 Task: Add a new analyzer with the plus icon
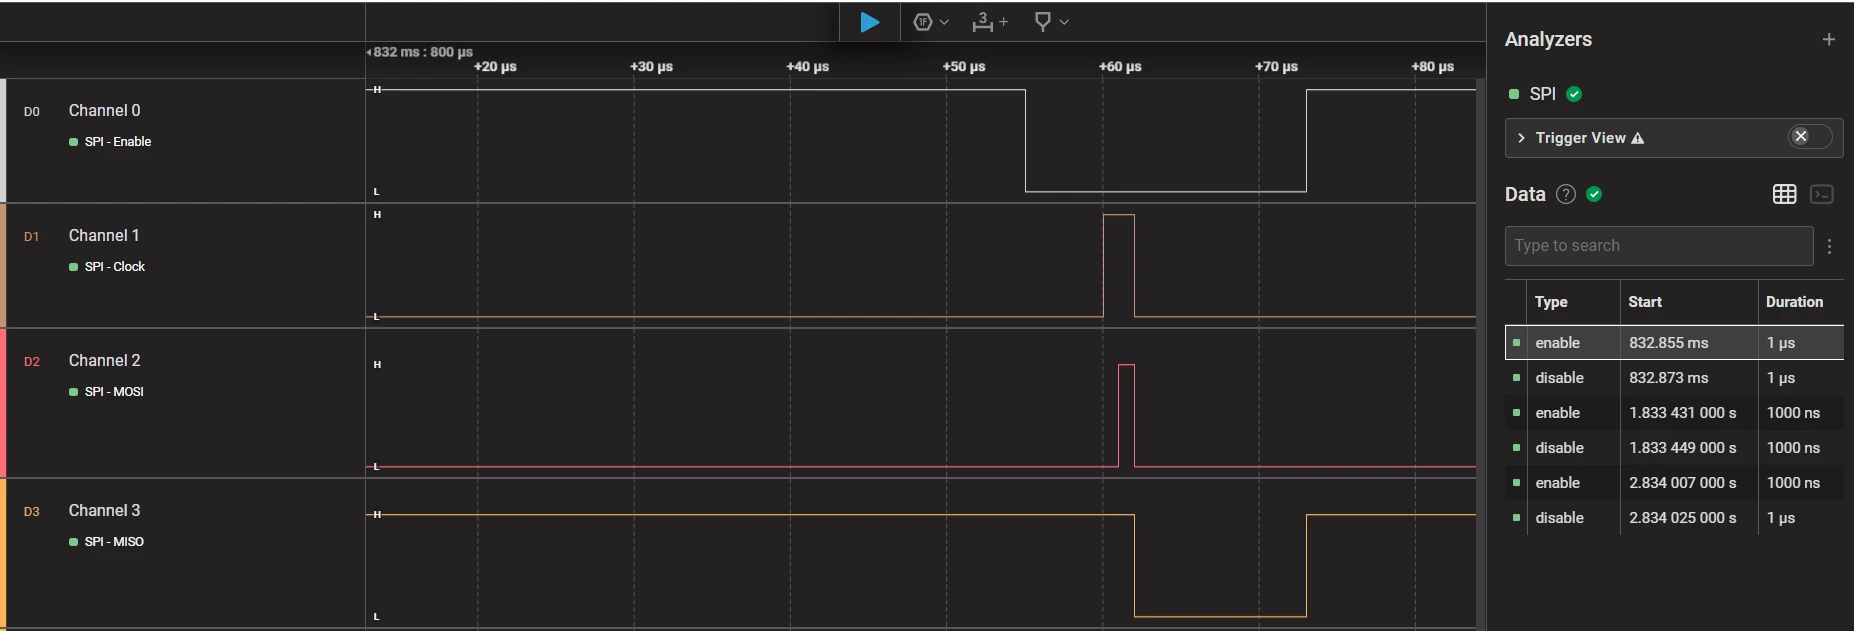1829,39
